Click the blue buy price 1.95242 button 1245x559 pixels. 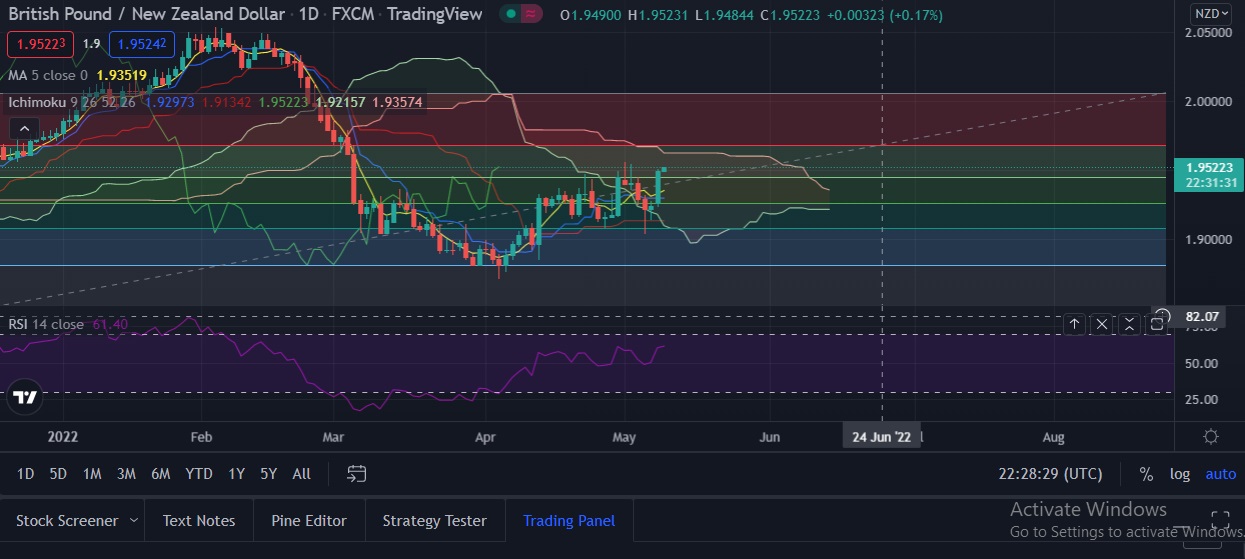pyautogui.click(x=142, y=44)
